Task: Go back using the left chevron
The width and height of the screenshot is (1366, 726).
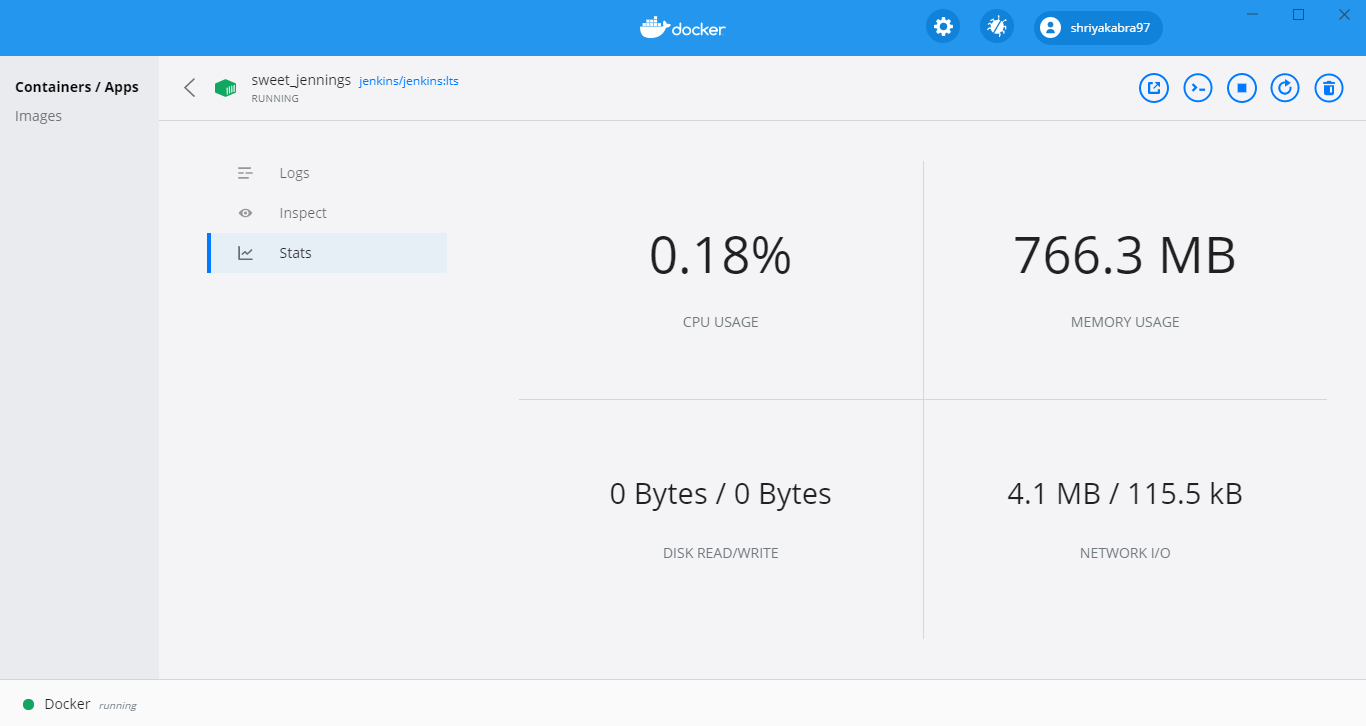Action: [x=190, y=88]
